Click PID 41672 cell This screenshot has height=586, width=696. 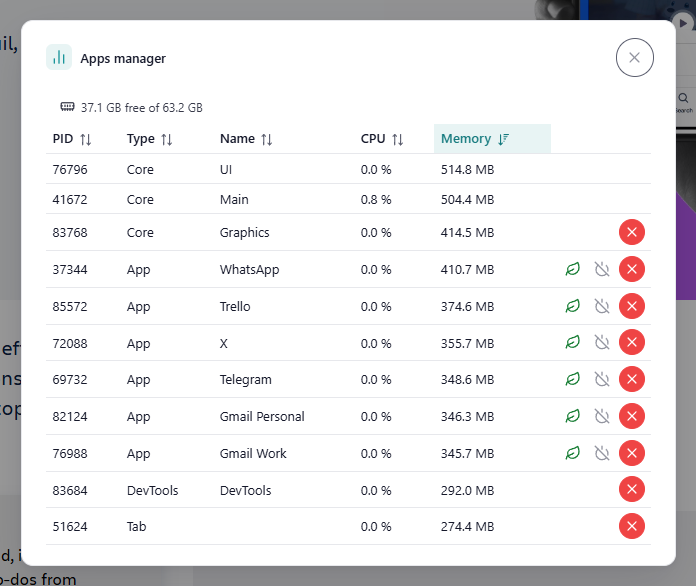coord(70,199)
